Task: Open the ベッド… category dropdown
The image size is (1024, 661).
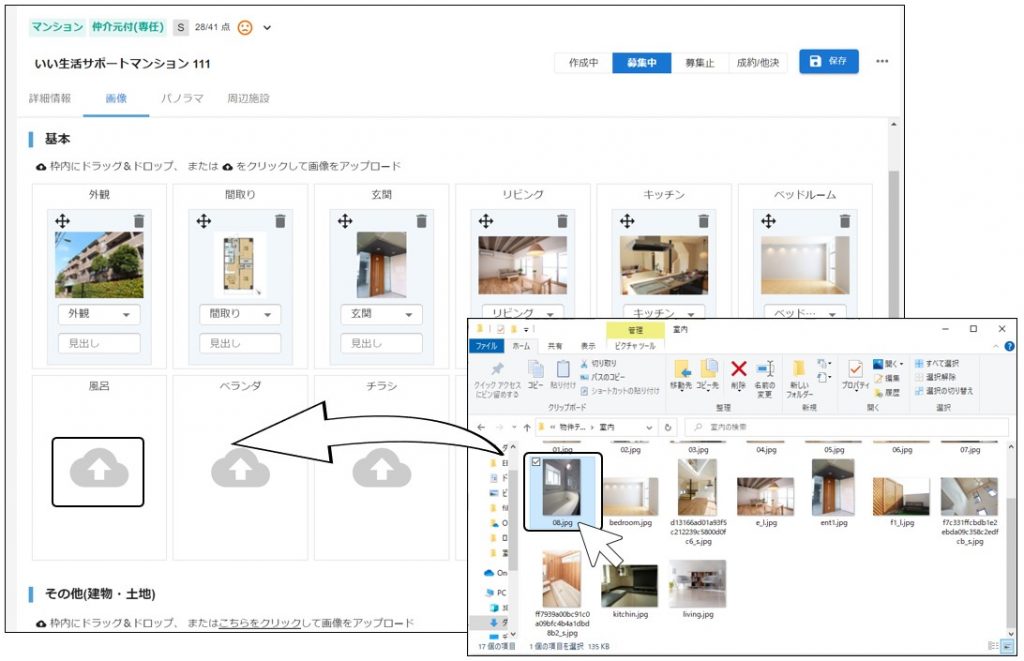Action: pos(805,313)
